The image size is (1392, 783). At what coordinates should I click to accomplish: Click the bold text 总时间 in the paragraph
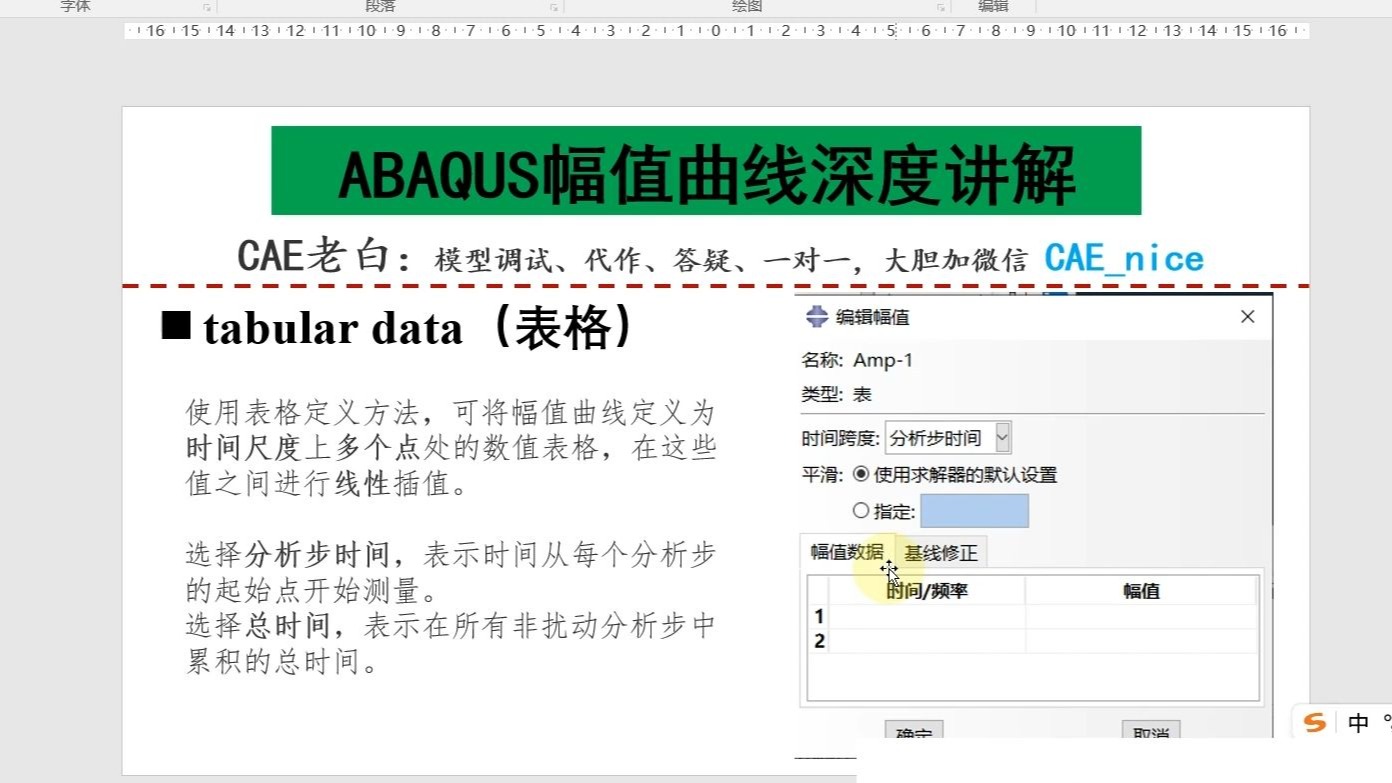pyautogui.click(x=287, y=626)
